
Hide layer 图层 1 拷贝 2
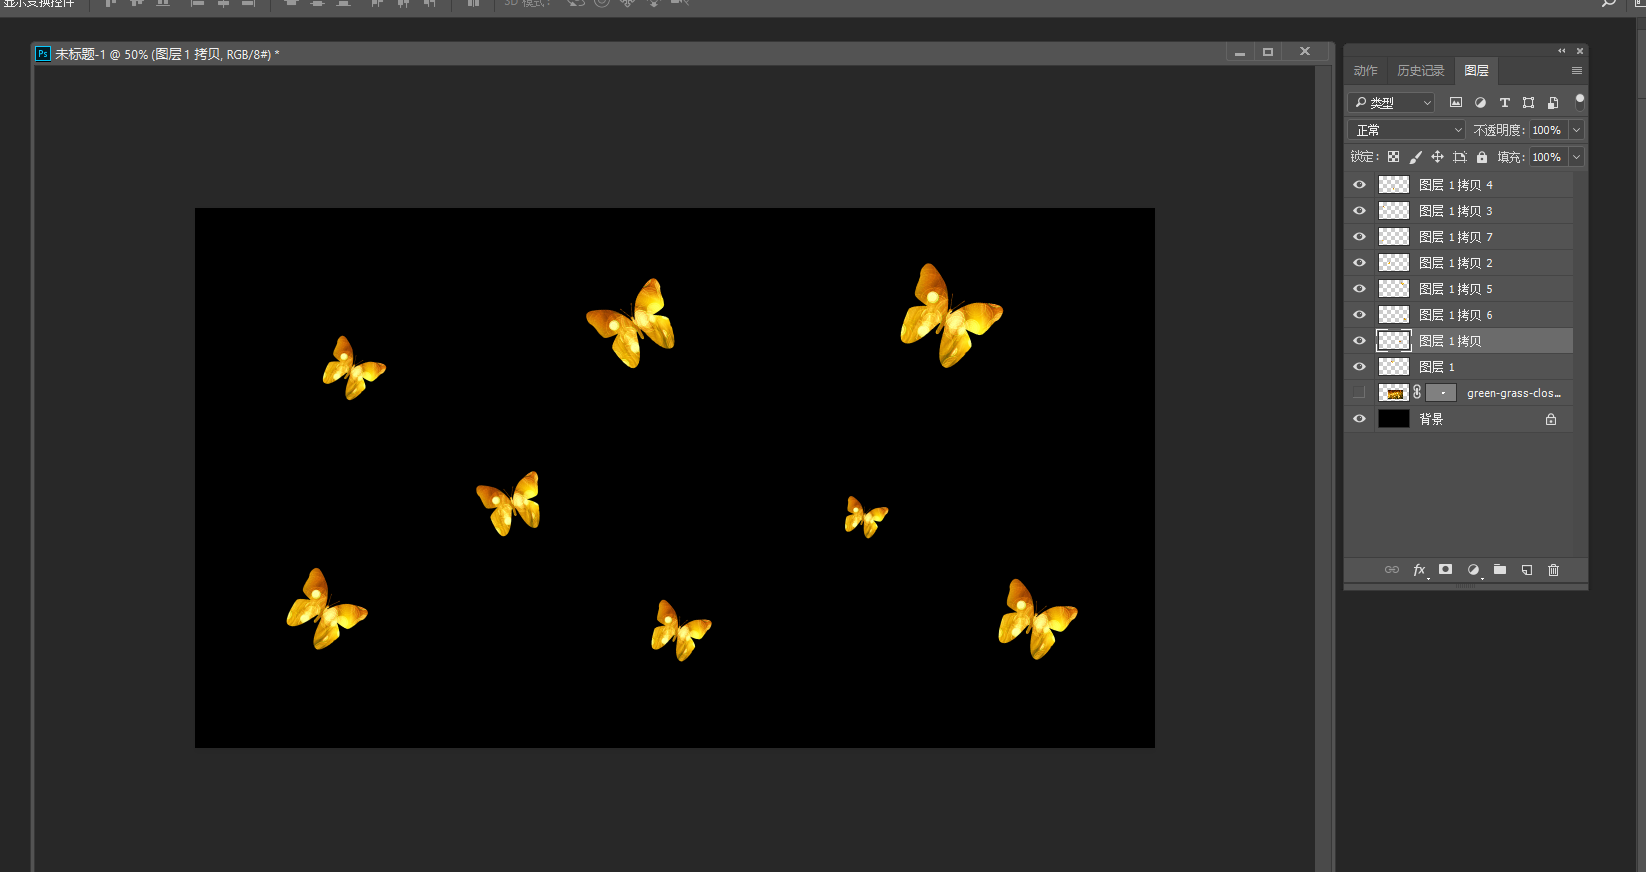point(1359,263)
